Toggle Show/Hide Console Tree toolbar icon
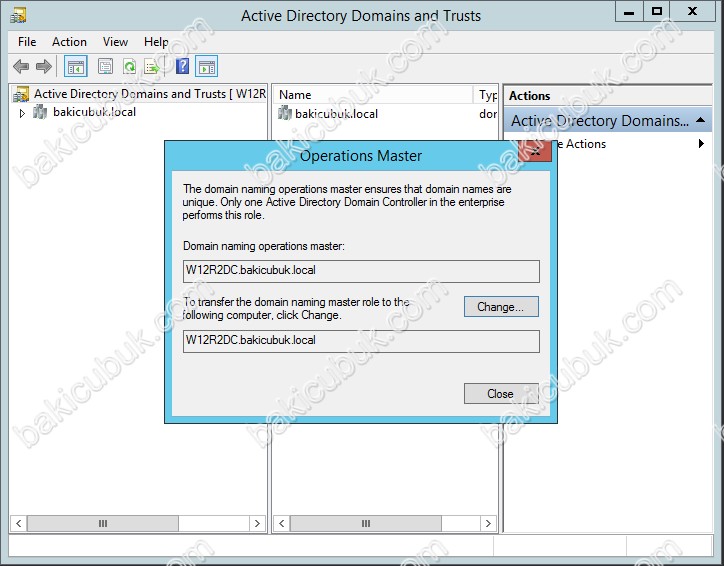This screenshot has width=724, height=566. (76, 67)
